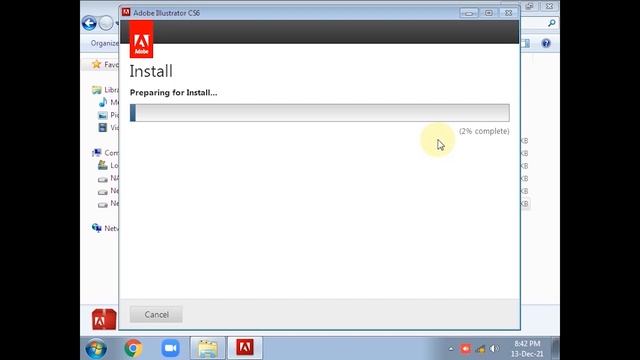Open the Videos library in Explorer sidebar
Viewport: 640px width, 360px height.
[108, 128]
